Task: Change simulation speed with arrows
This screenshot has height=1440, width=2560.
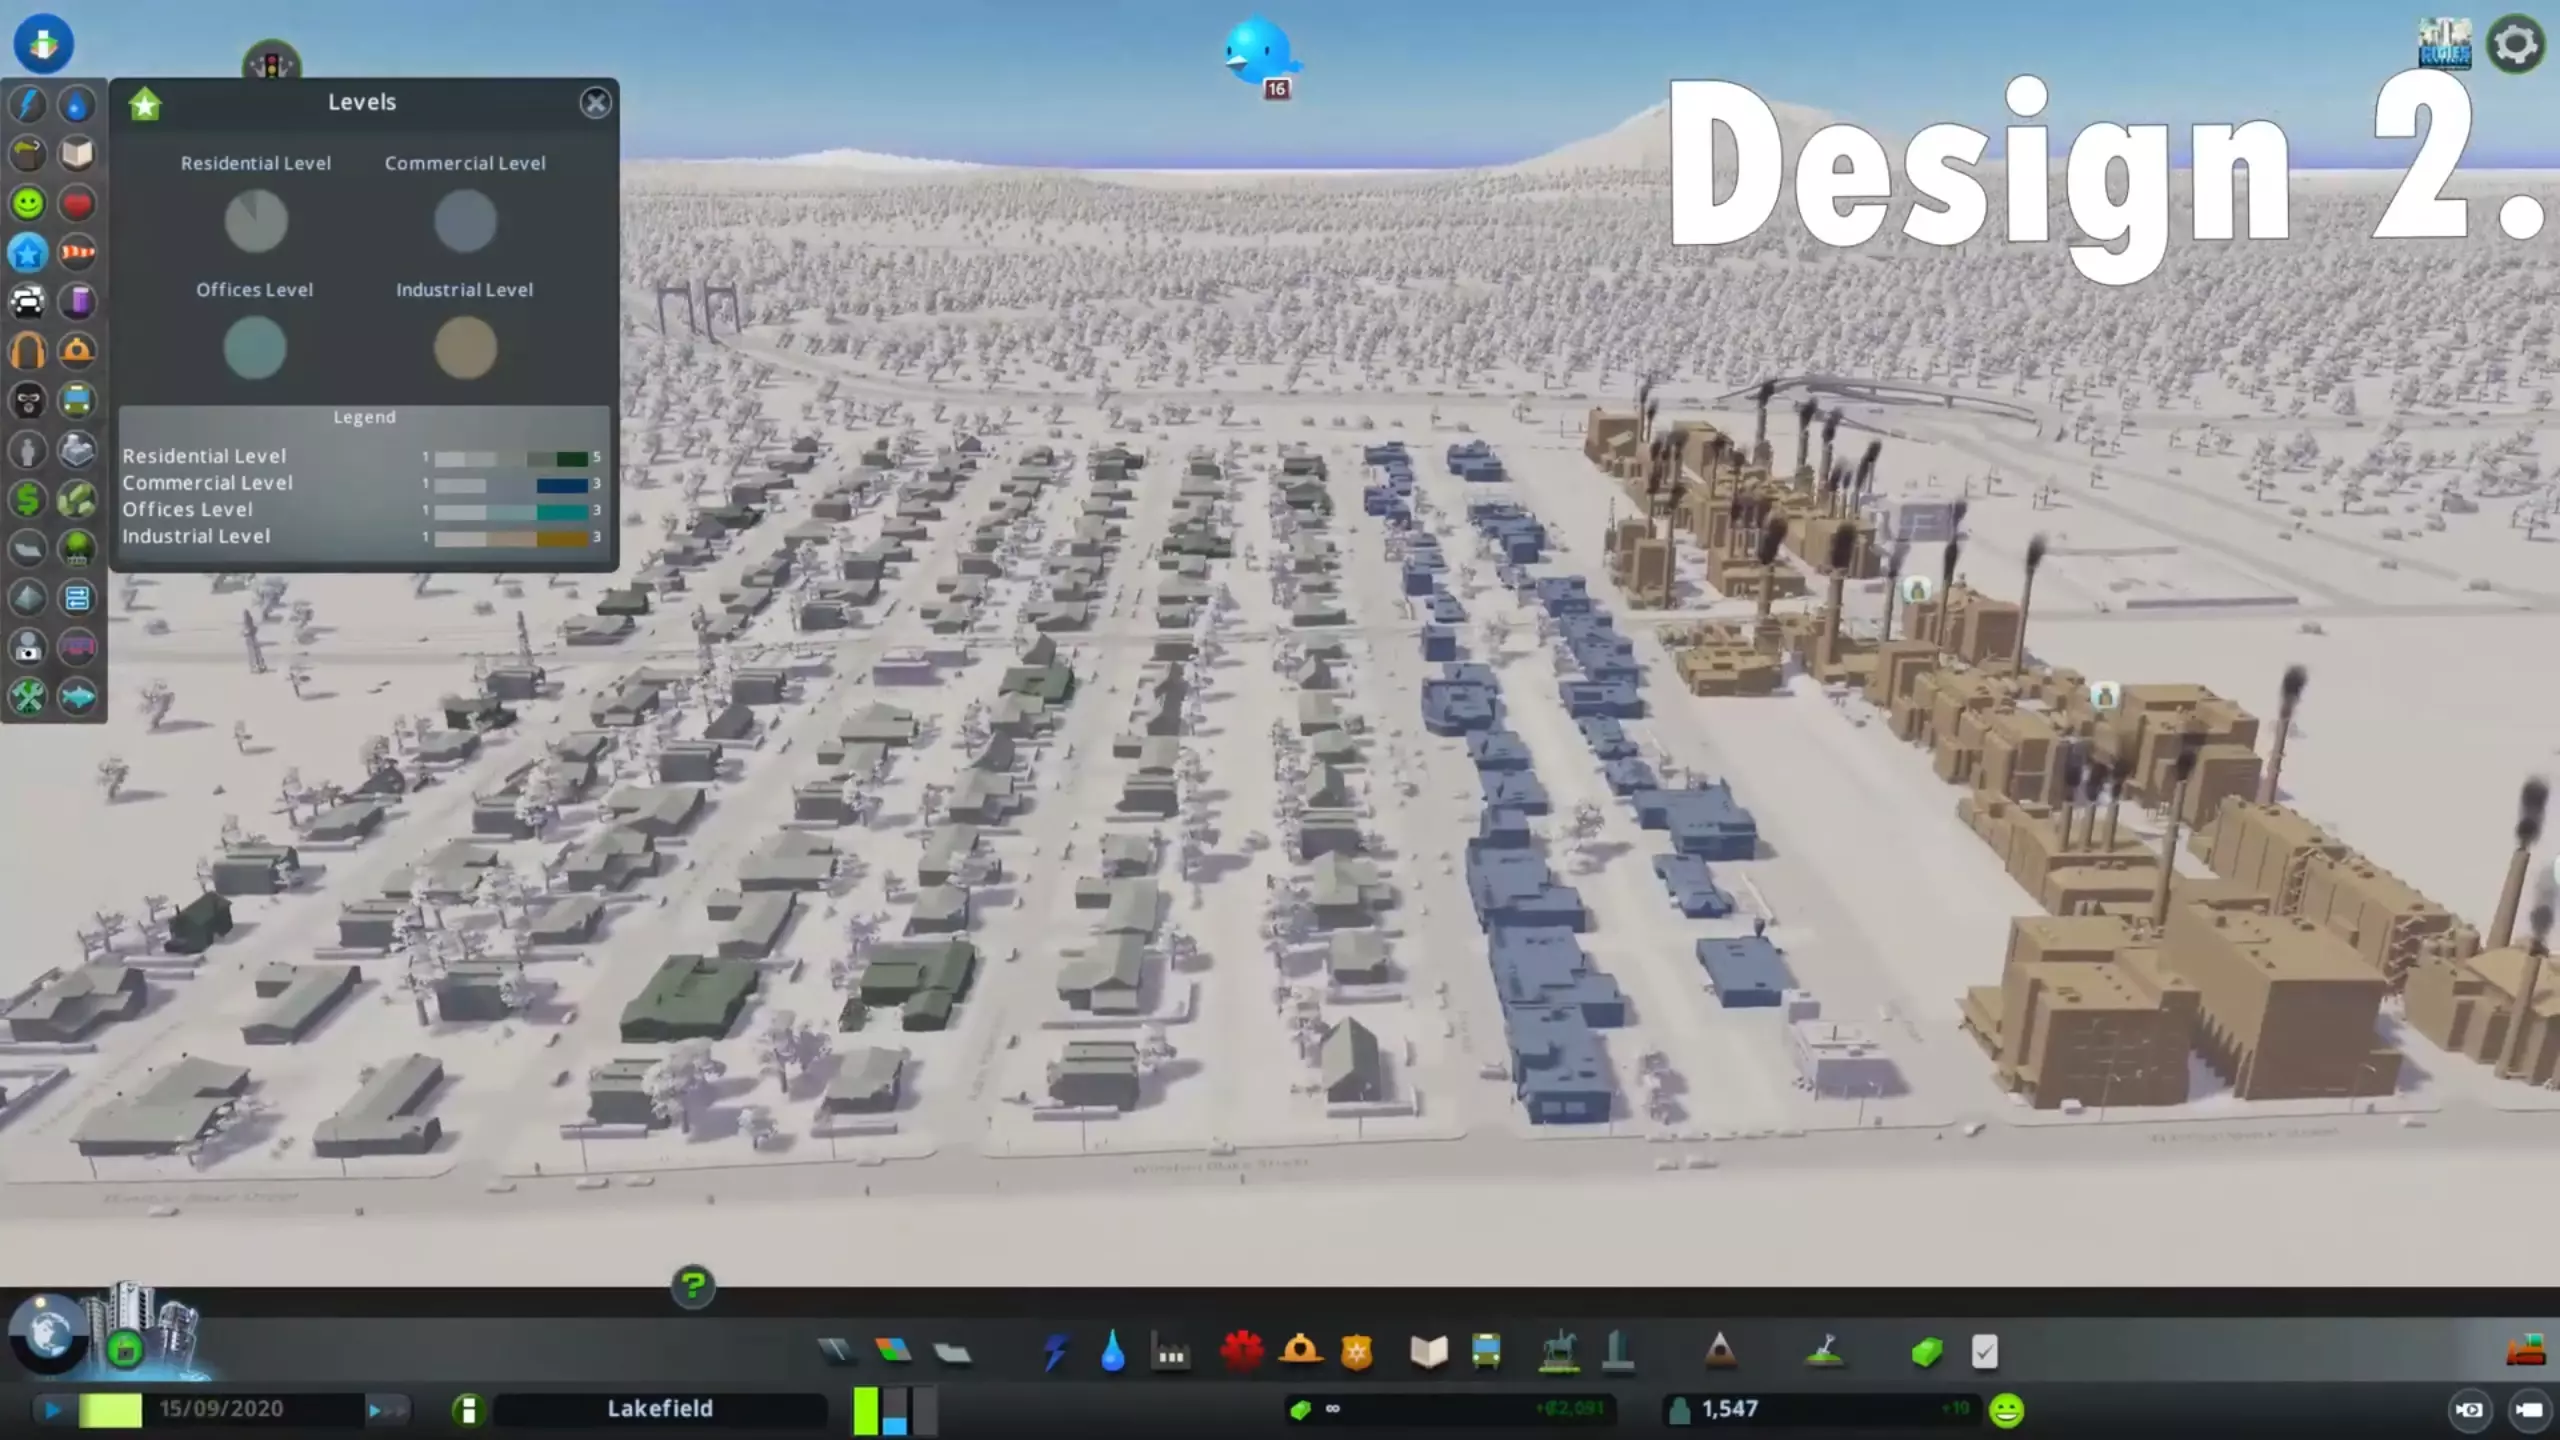Action: pos(387,1410)
